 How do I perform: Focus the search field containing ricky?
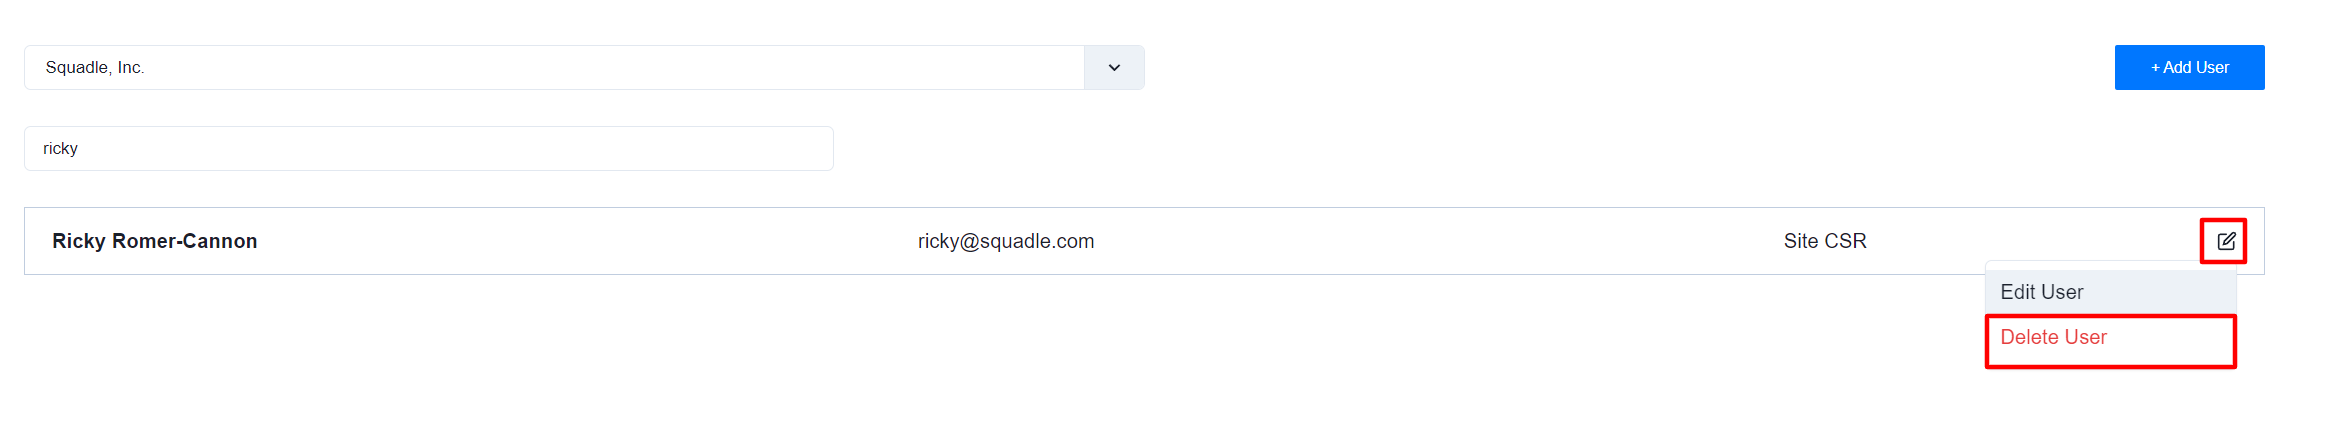click(429, 149)
